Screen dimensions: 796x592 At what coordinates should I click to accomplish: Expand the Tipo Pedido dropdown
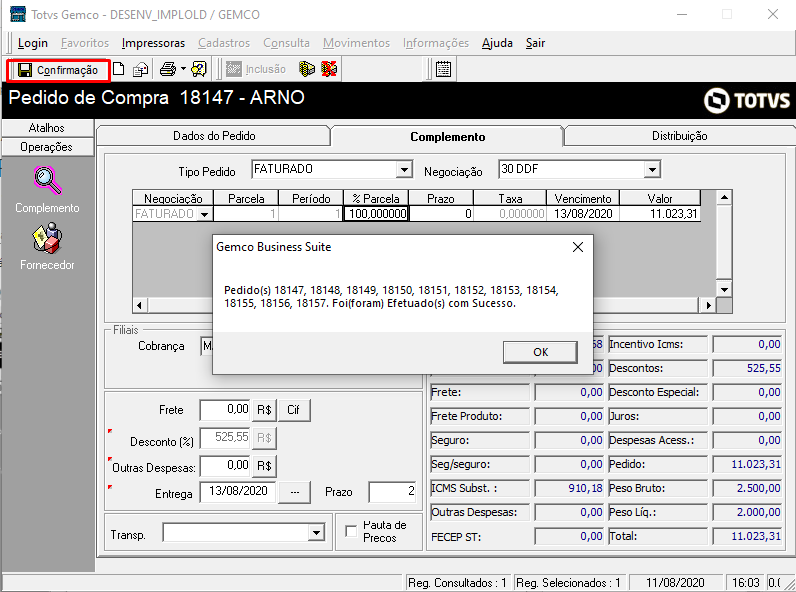[404, 169]
